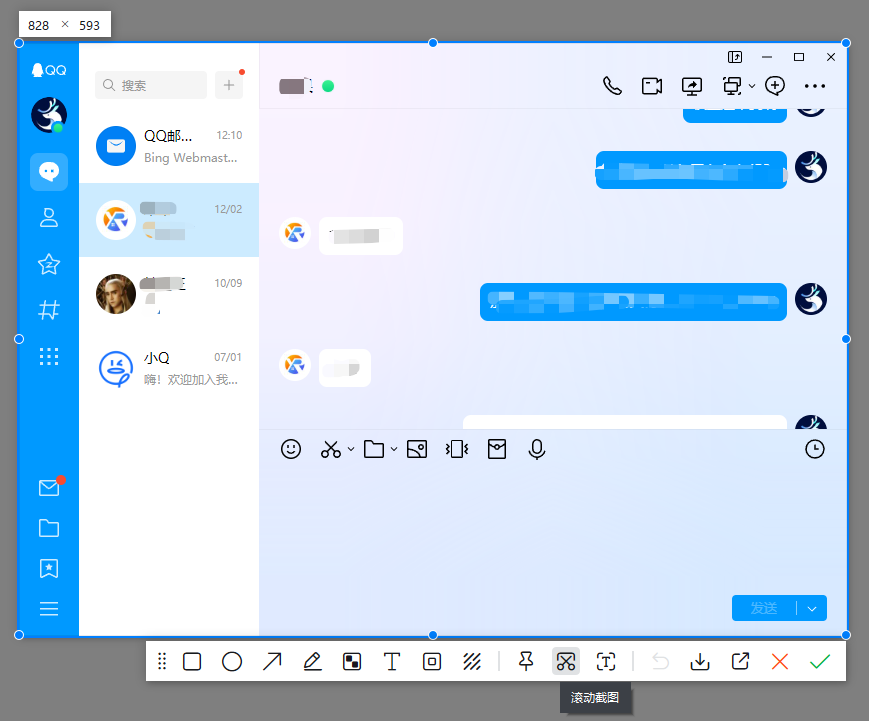Expand the dropdown arrow next to the folder icon

point(394,450)
